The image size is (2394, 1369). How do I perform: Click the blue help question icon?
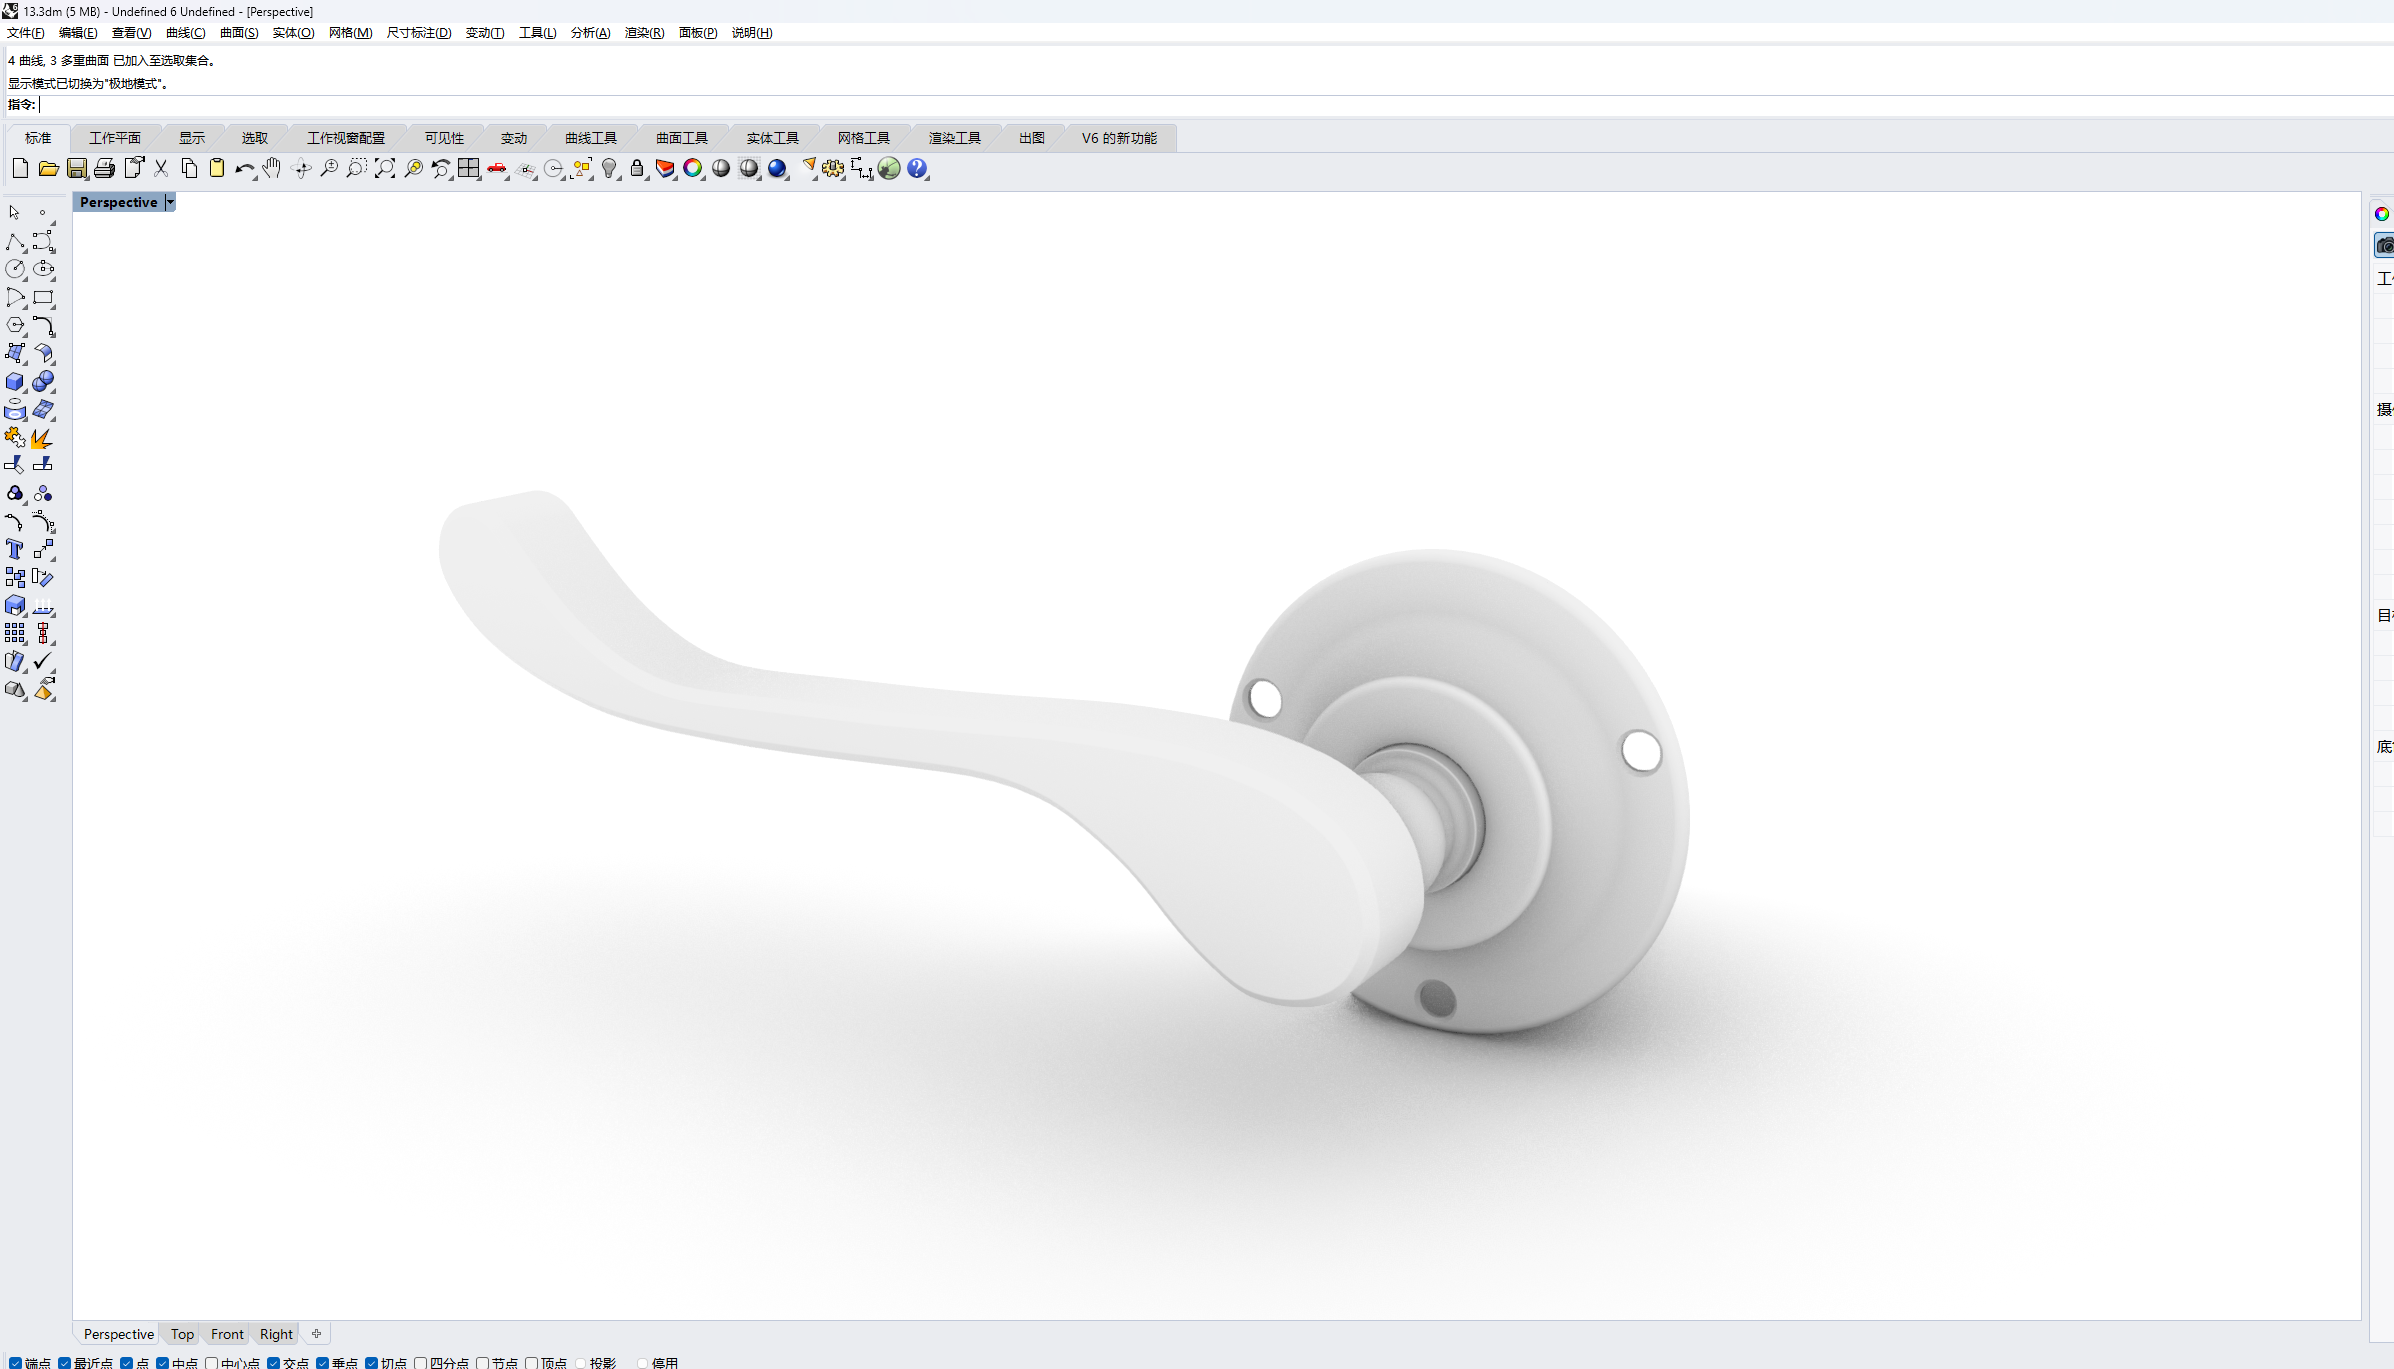point(917,168)
